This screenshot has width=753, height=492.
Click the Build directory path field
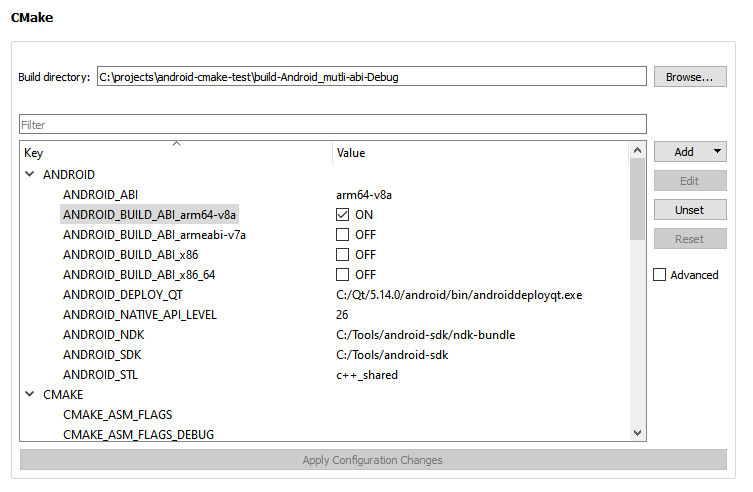coord(371,77)
